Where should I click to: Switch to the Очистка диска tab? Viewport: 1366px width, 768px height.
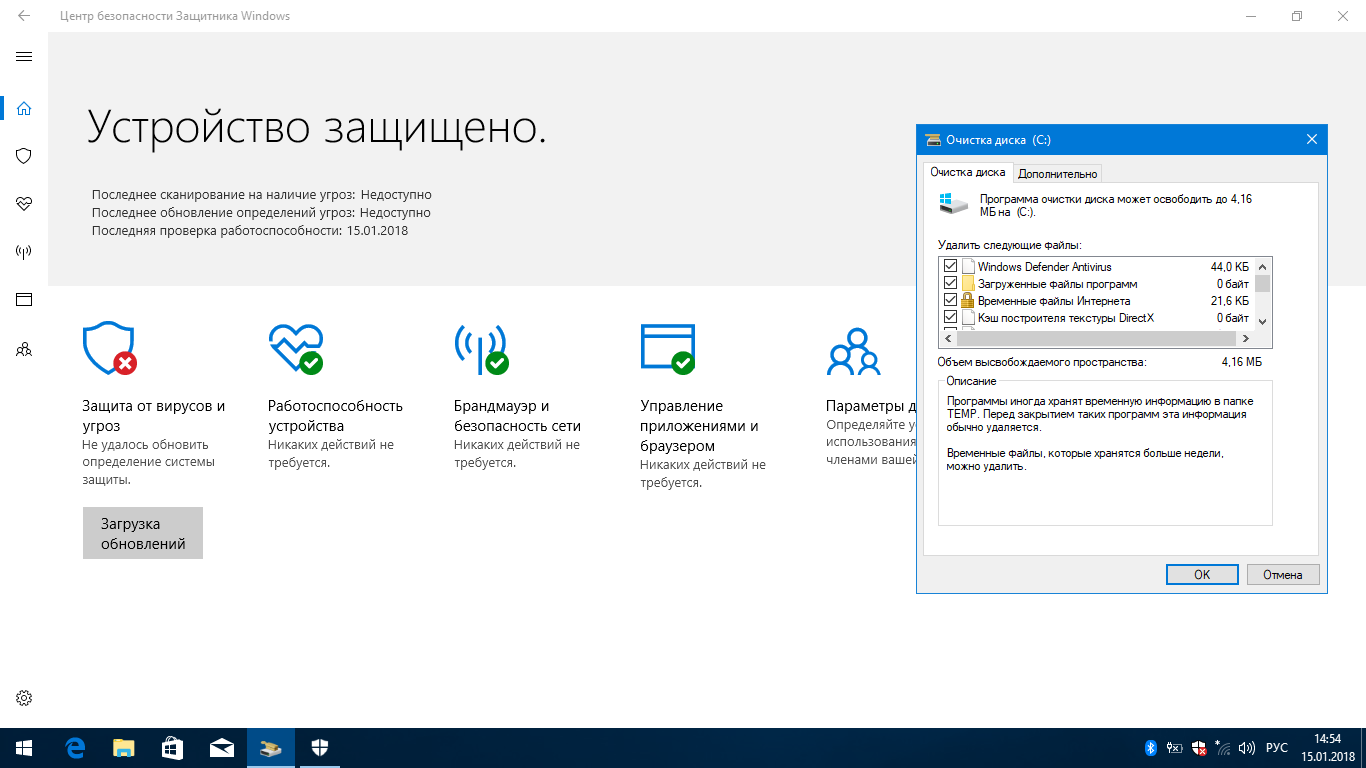point(968,173)
